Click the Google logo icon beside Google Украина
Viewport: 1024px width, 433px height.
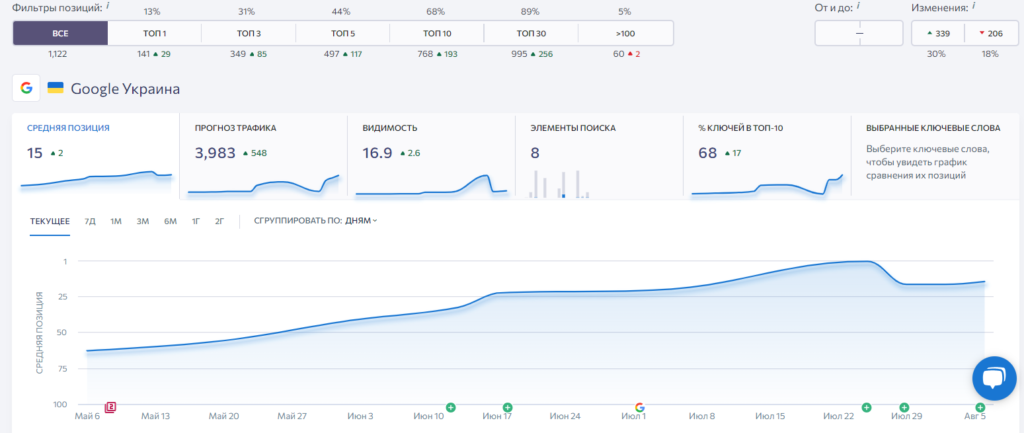click(x=26, y=88)
